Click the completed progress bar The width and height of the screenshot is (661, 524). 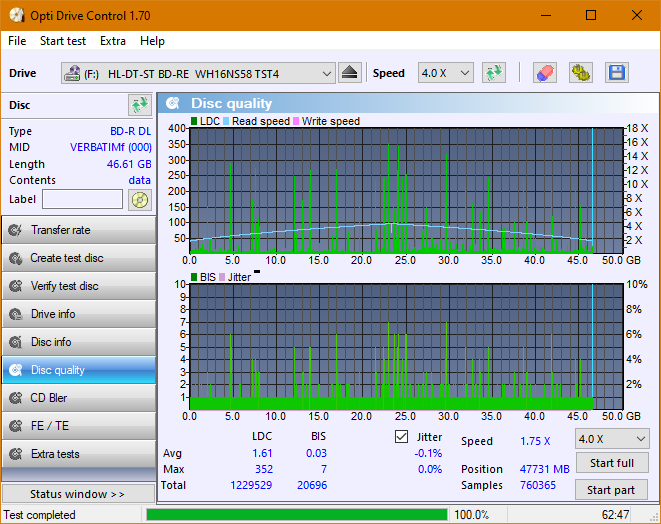click(296, 515)
